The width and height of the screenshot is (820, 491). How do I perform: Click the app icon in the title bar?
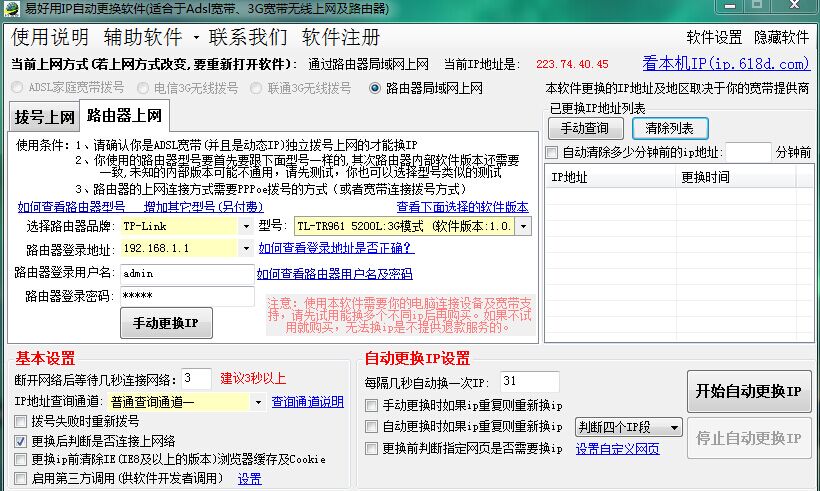click(x=10, y=9)
